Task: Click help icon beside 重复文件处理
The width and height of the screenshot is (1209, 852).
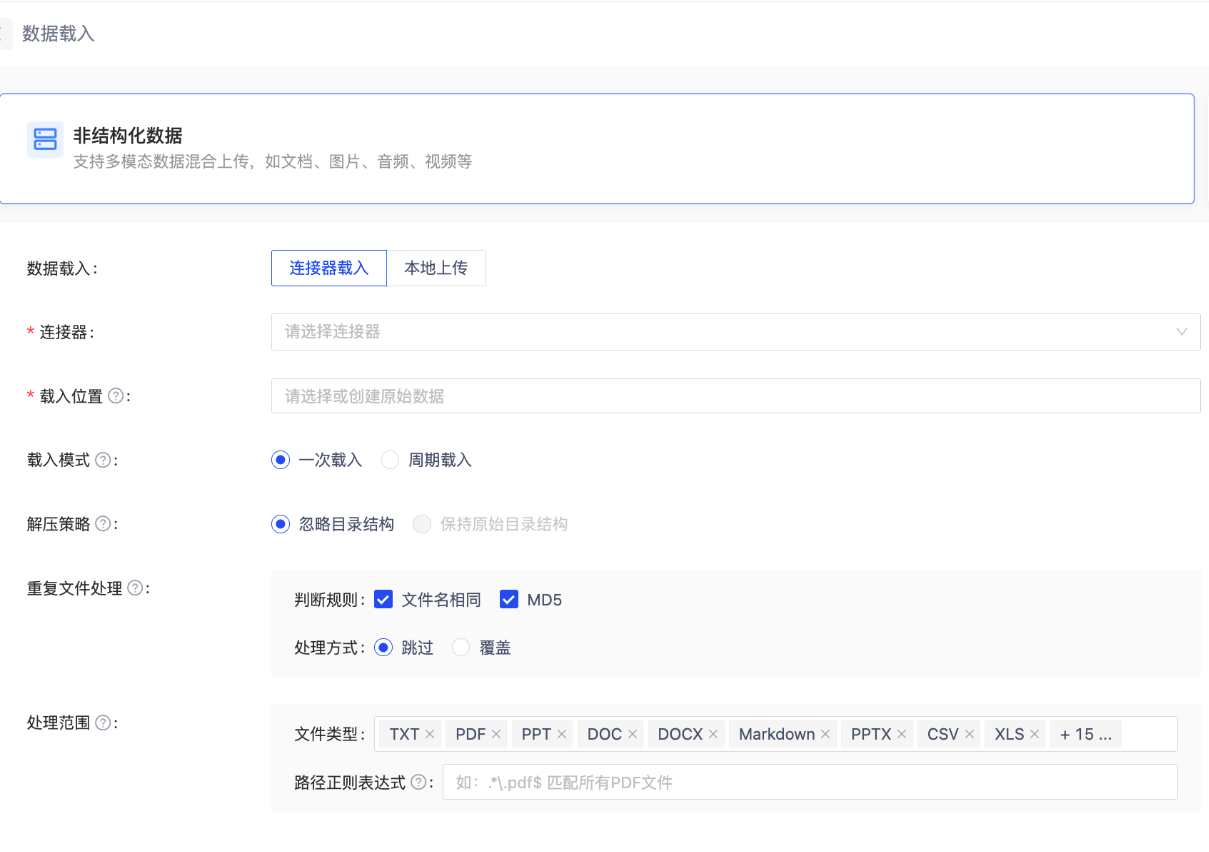Action: click(x=135, y=588)
